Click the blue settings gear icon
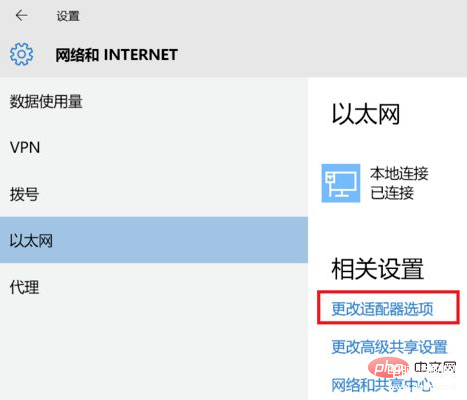The width and height of the screenshot is (467, 400). coord(22,54)
